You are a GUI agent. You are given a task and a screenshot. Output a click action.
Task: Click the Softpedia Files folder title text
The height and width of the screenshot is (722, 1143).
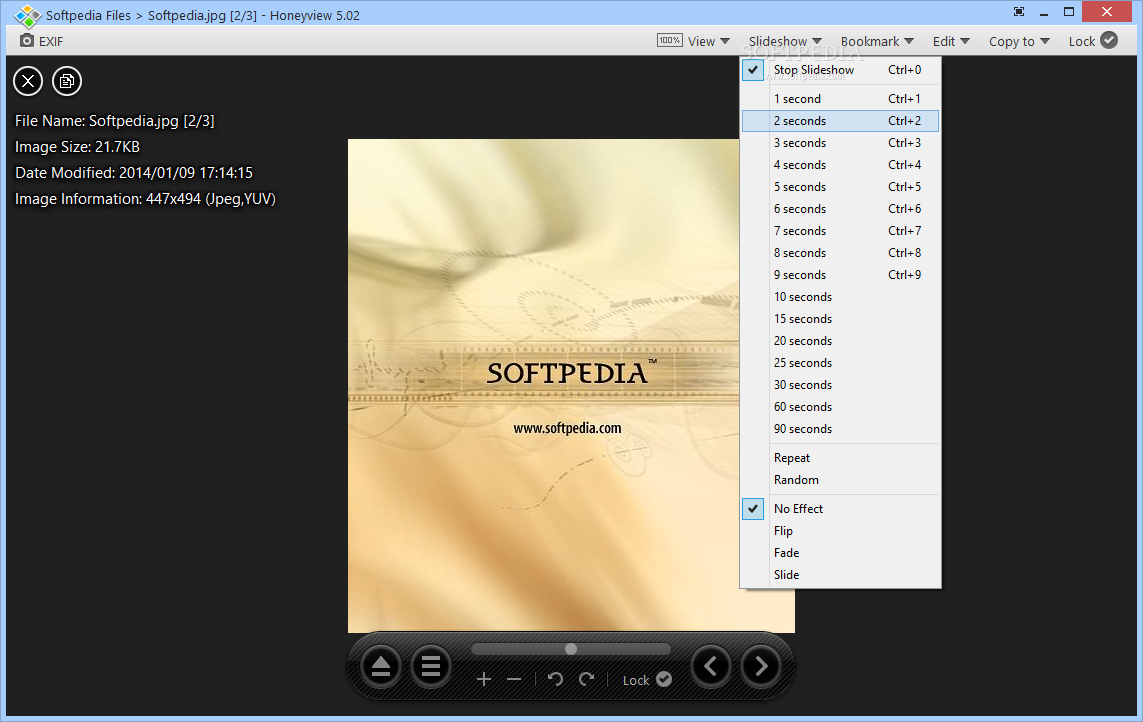88,15
